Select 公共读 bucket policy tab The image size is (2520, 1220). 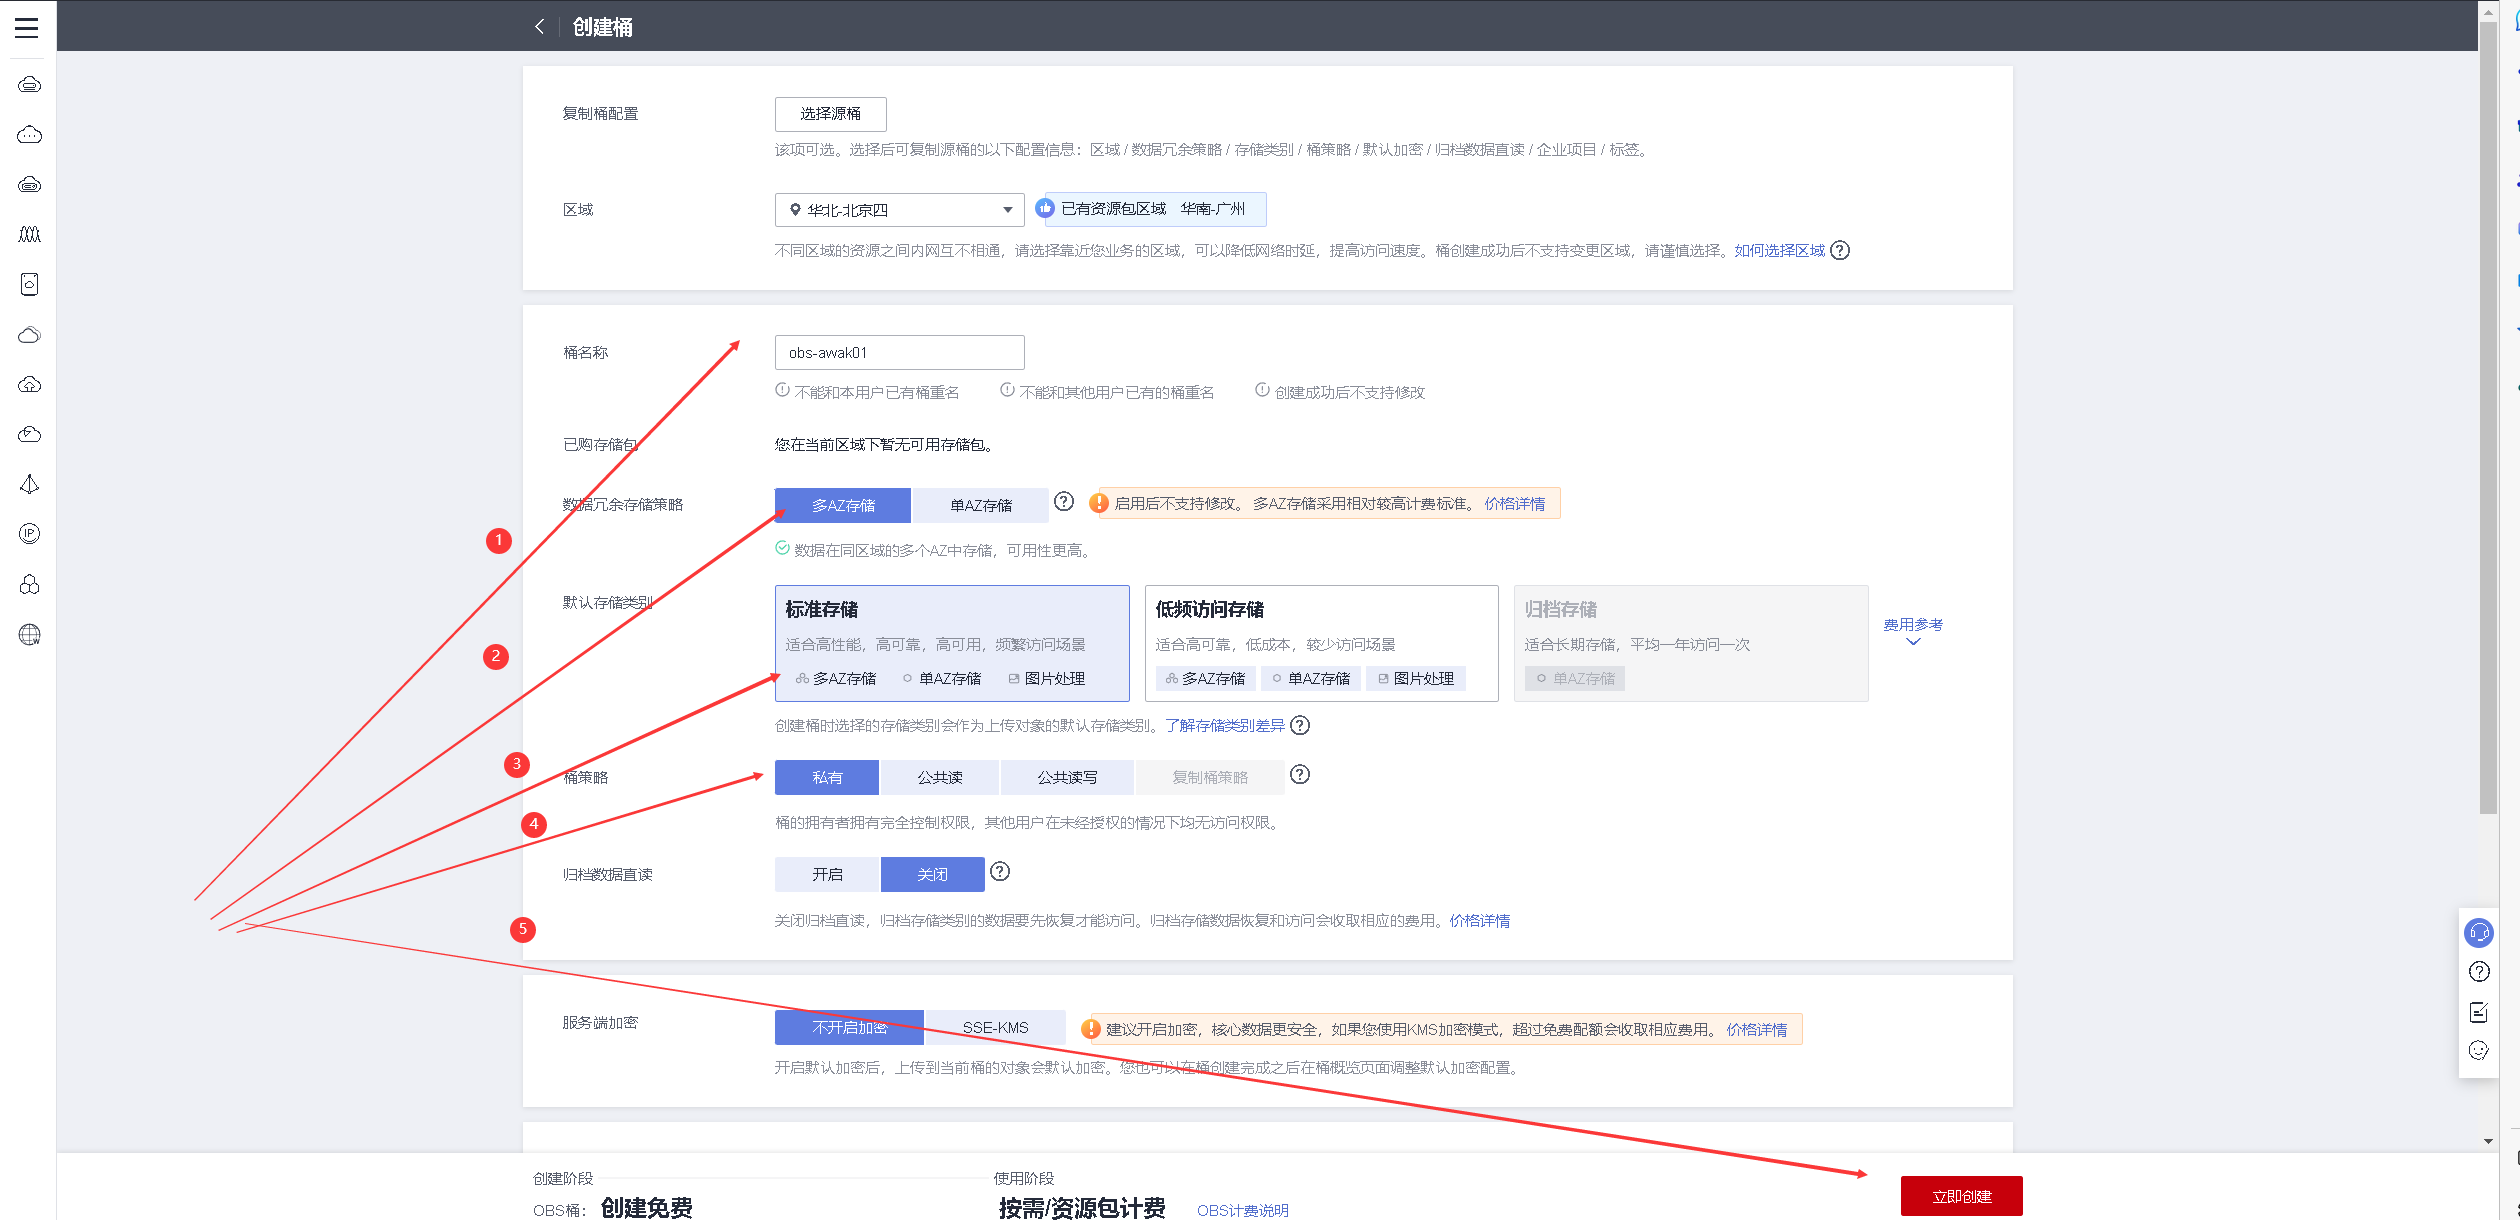[x=939, y=777]
